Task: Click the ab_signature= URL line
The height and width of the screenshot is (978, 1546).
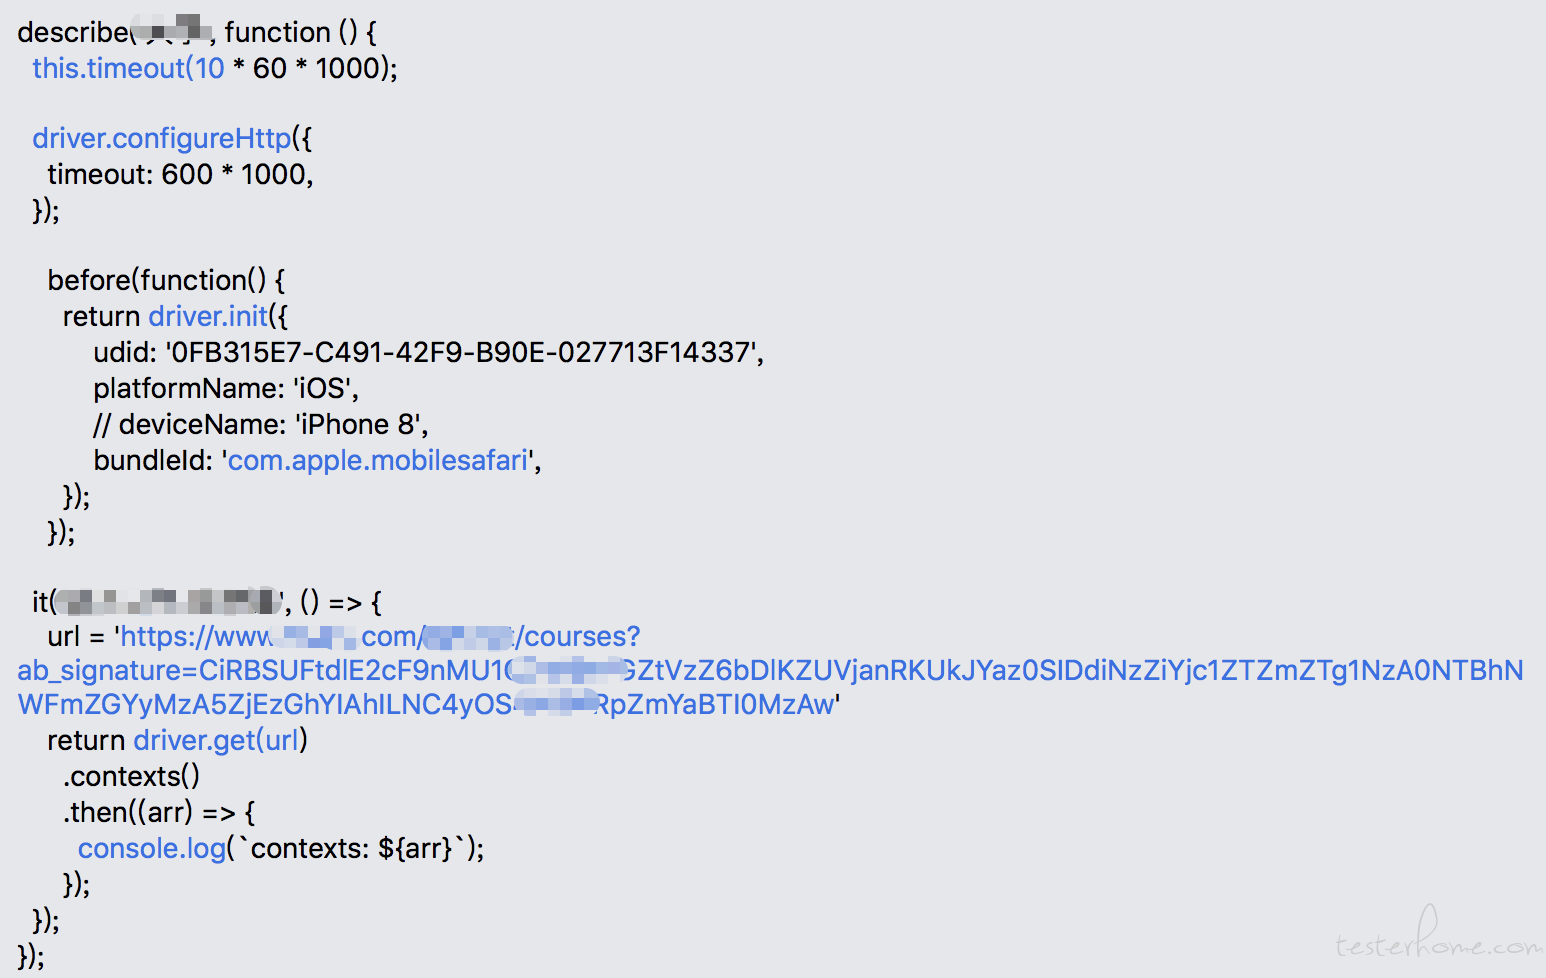Action: (x=770, y=670)
